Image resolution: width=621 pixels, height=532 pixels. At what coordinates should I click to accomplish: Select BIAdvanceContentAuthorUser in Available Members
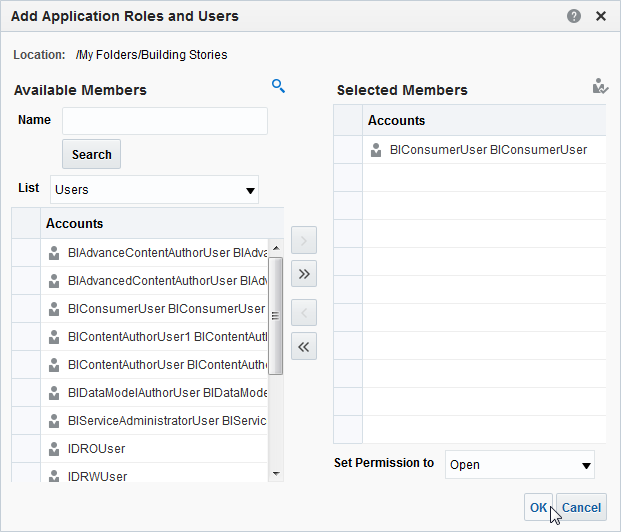click(155, 253)
